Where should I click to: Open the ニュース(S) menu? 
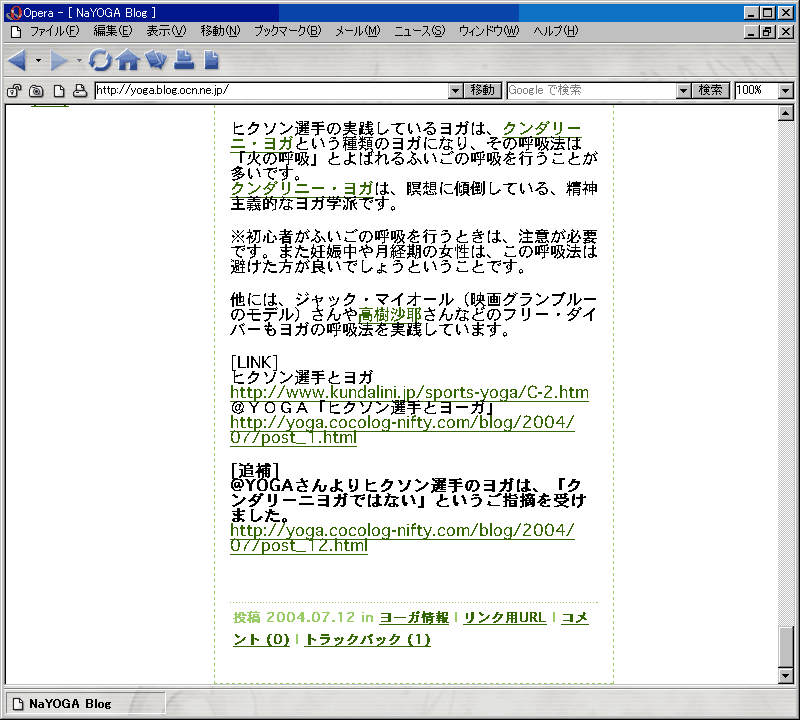pos(419,31)
